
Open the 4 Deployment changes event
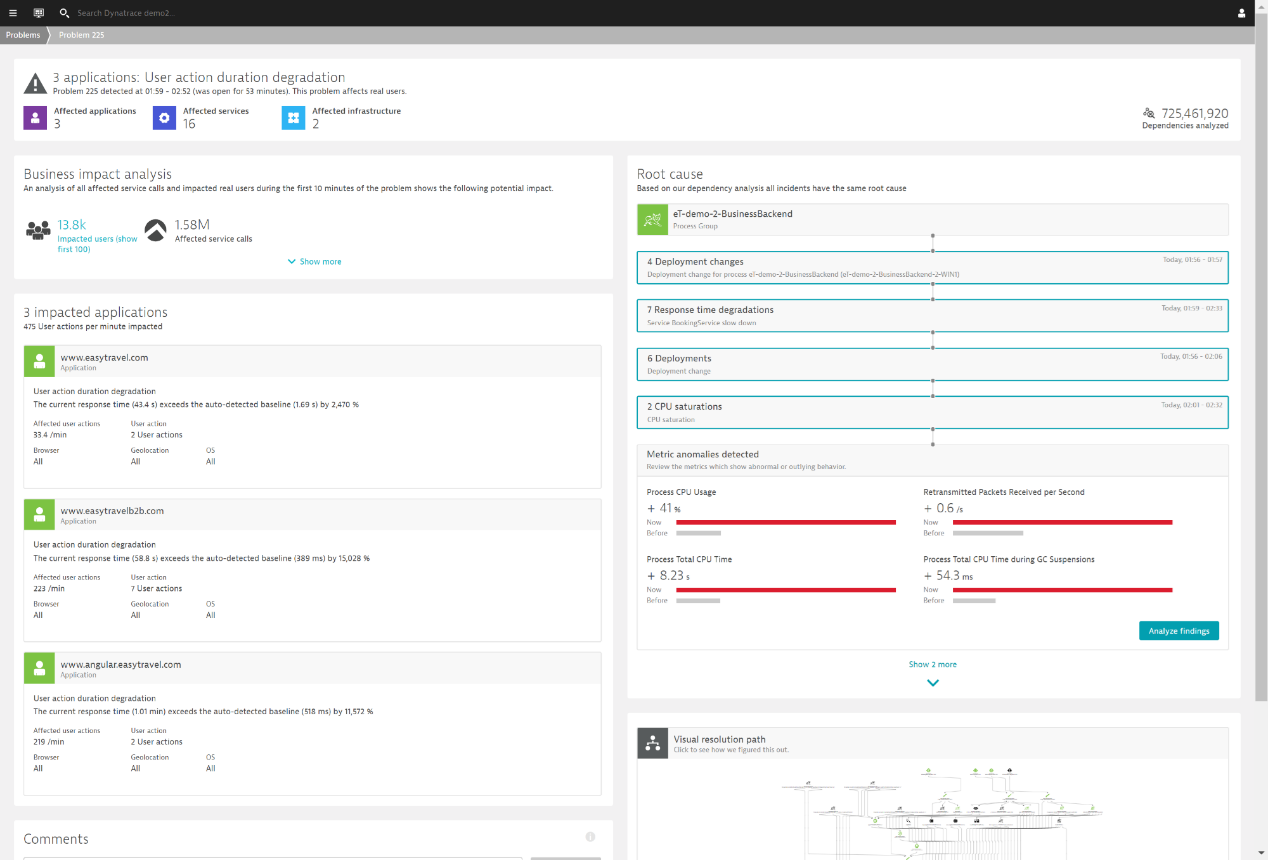coord(933,267)
